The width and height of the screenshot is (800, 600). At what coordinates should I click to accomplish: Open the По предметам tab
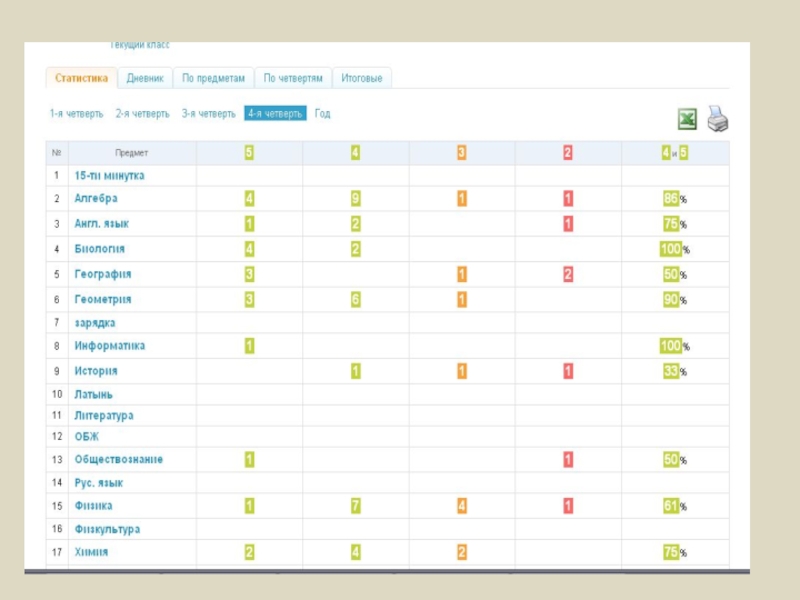[x=213, y=78]
